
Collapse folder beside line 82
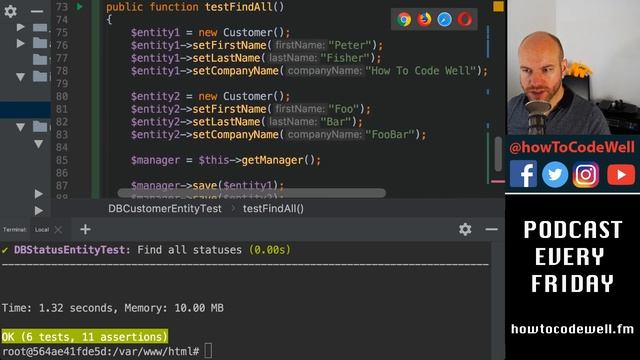click(20, 127)
